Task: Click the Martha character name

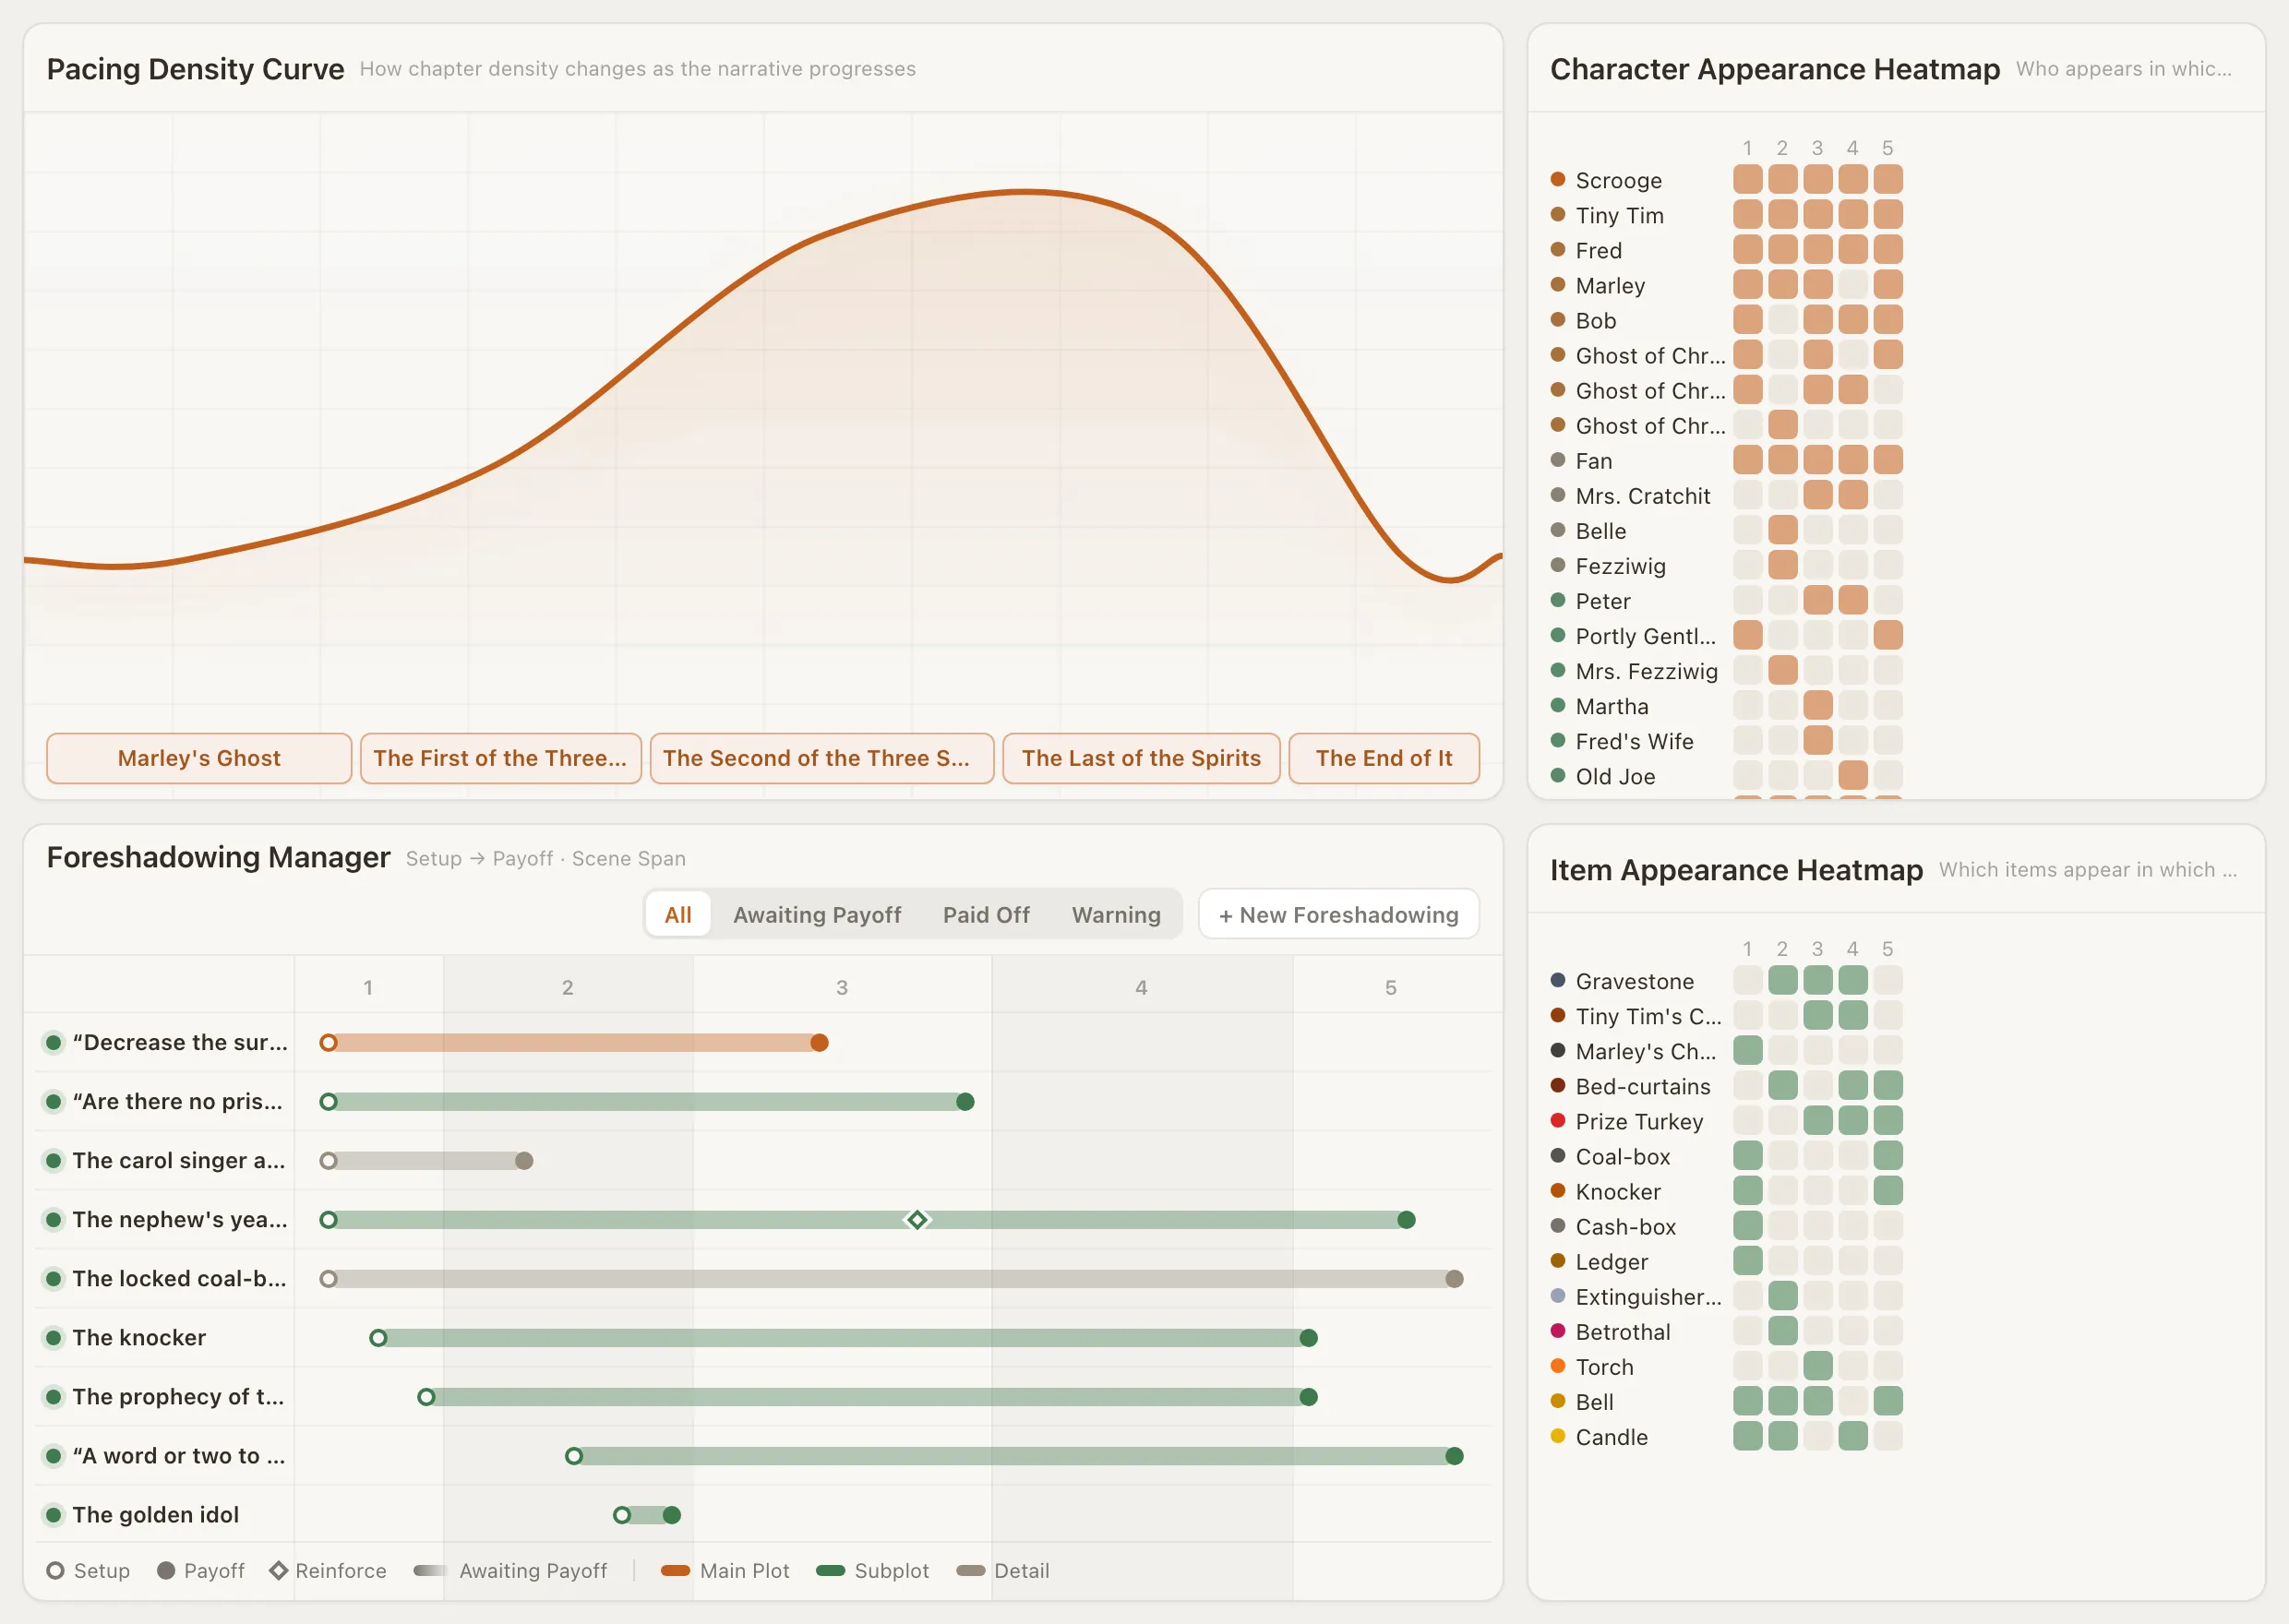Action: coord(1612,706)
